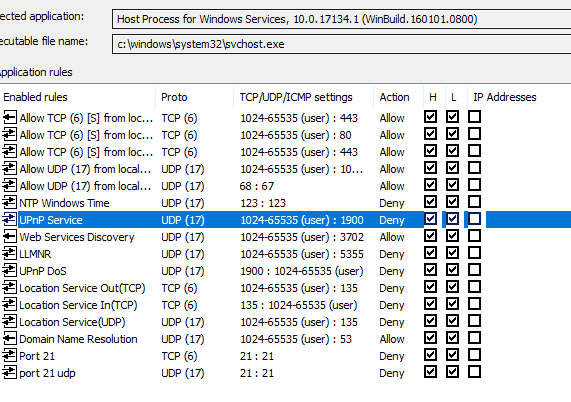
Task: Click the direction icon beside LLMNR rule
Action: (9, 253)
